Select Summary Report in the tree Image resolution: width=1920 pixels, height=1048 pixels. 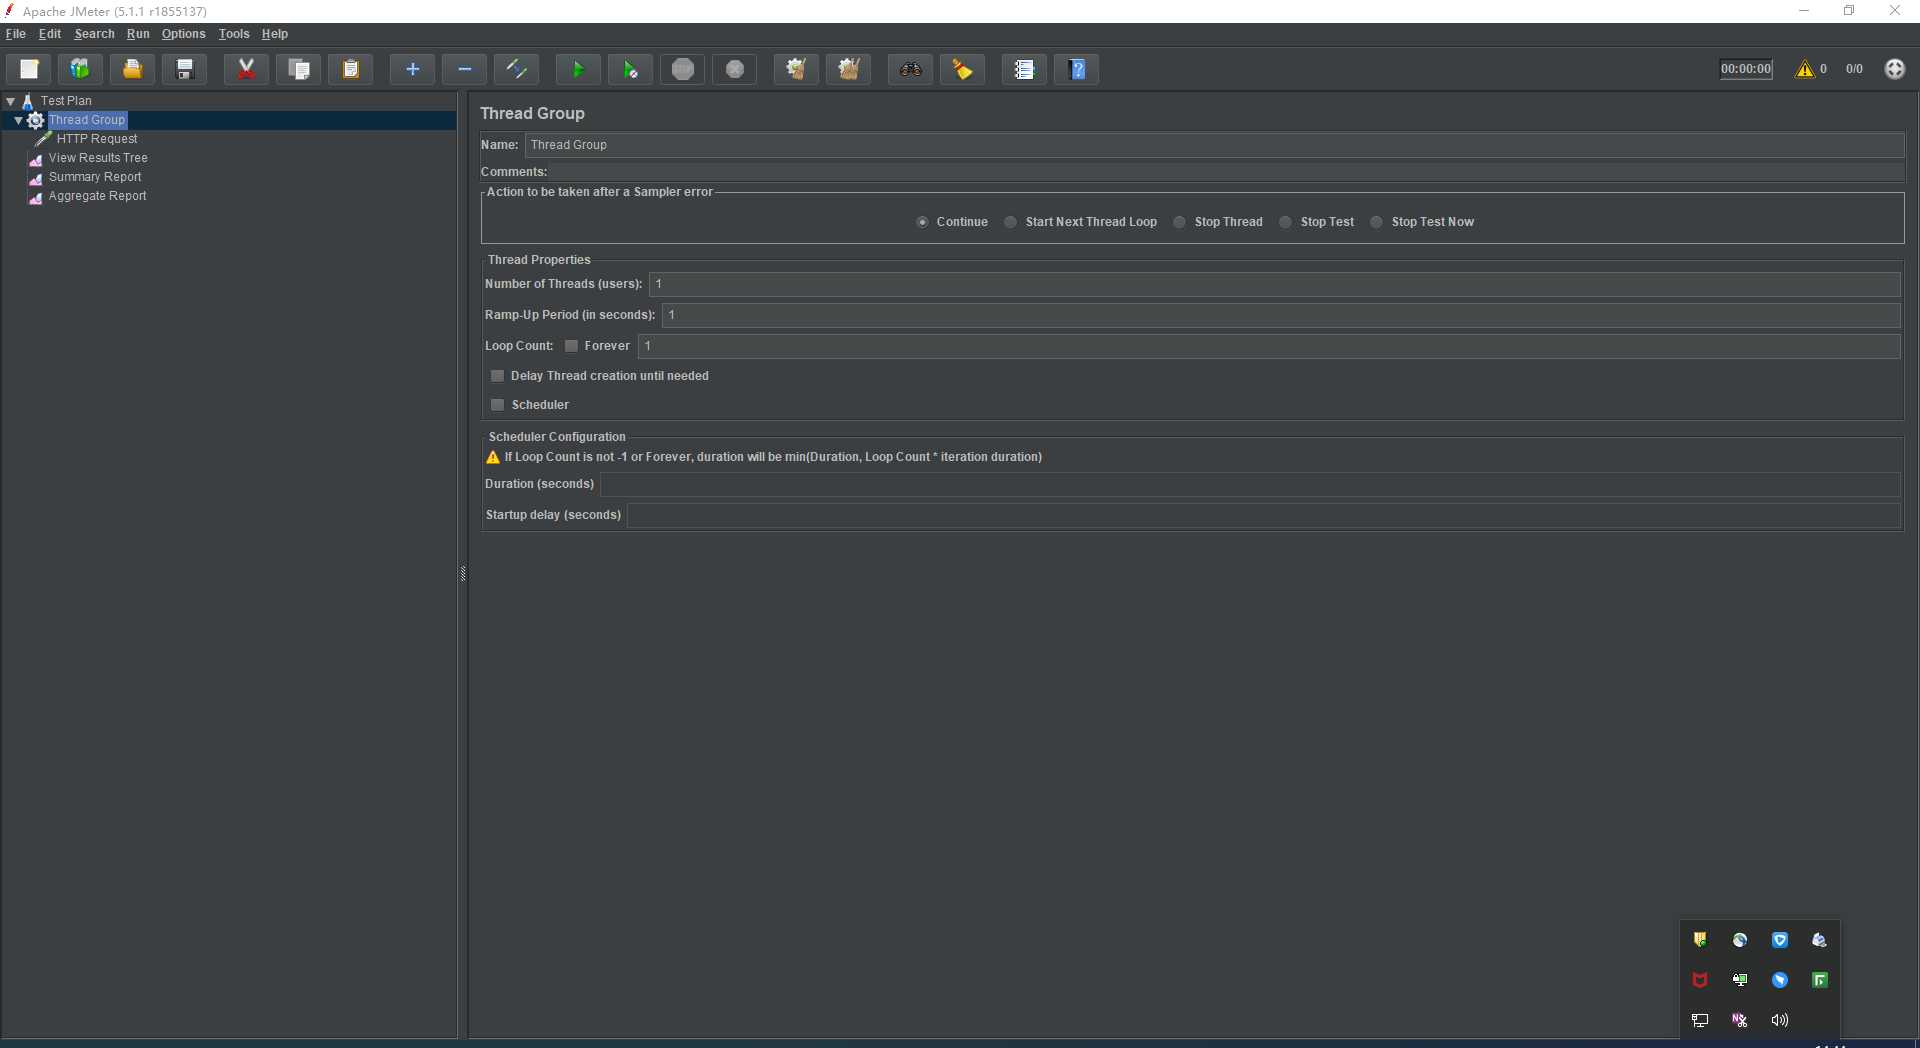95,177
